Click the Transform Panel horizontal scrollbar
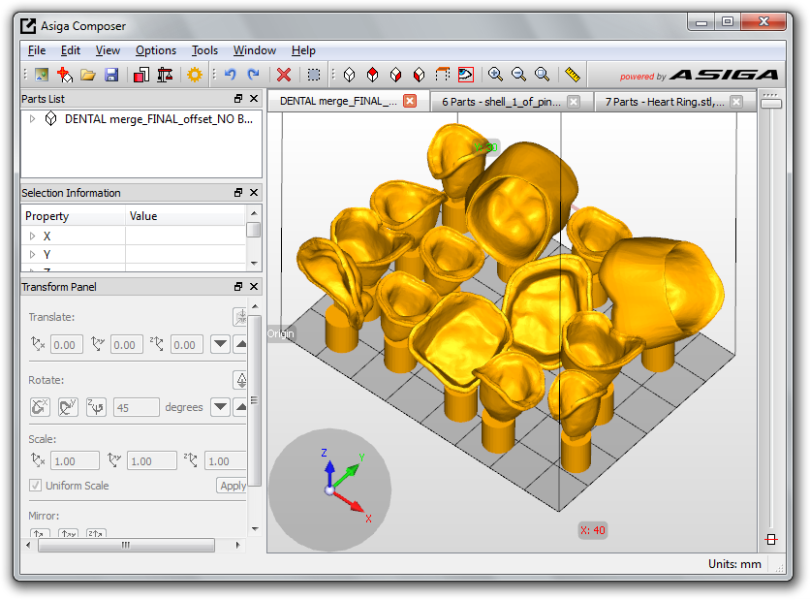 [127, 545]
